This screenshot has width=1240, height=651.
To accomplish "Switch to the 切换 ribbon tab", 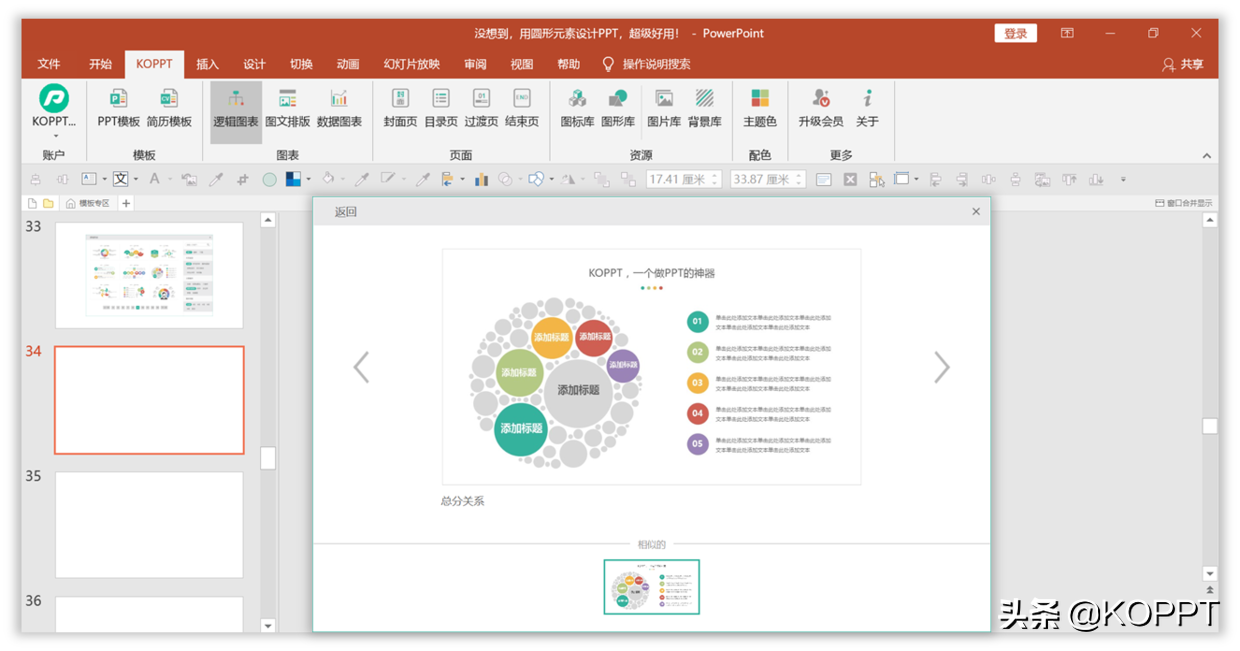I will (x=301, y=64).
